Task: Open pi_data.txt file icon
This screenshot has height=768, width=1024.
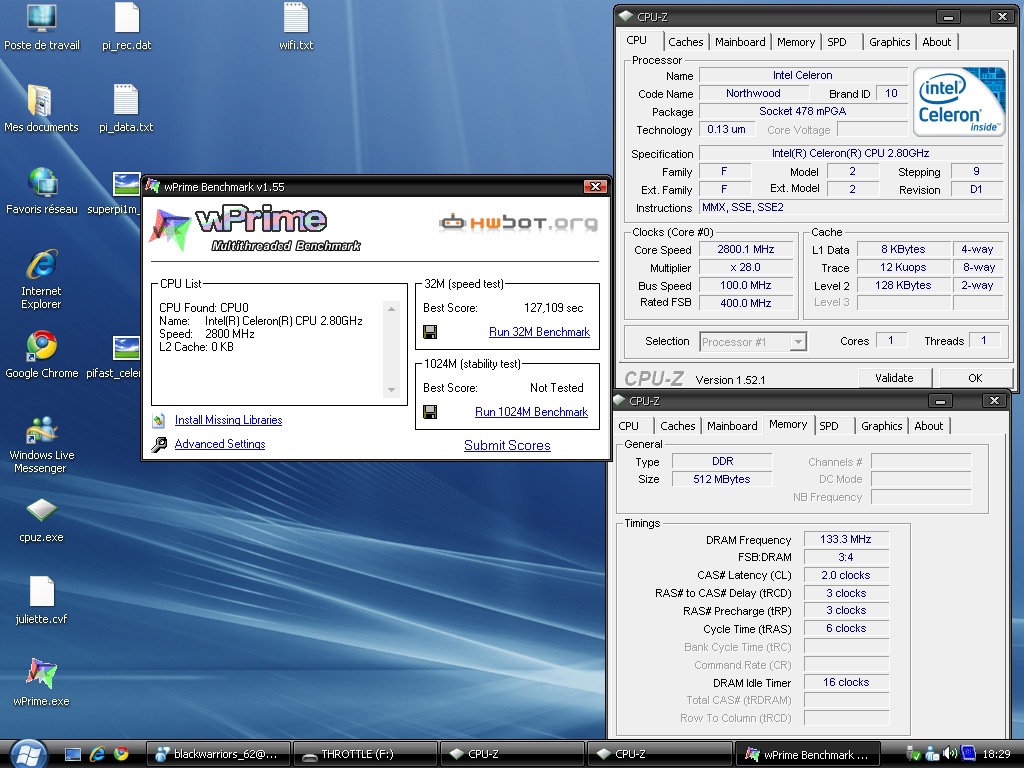Action: [126, 109]
